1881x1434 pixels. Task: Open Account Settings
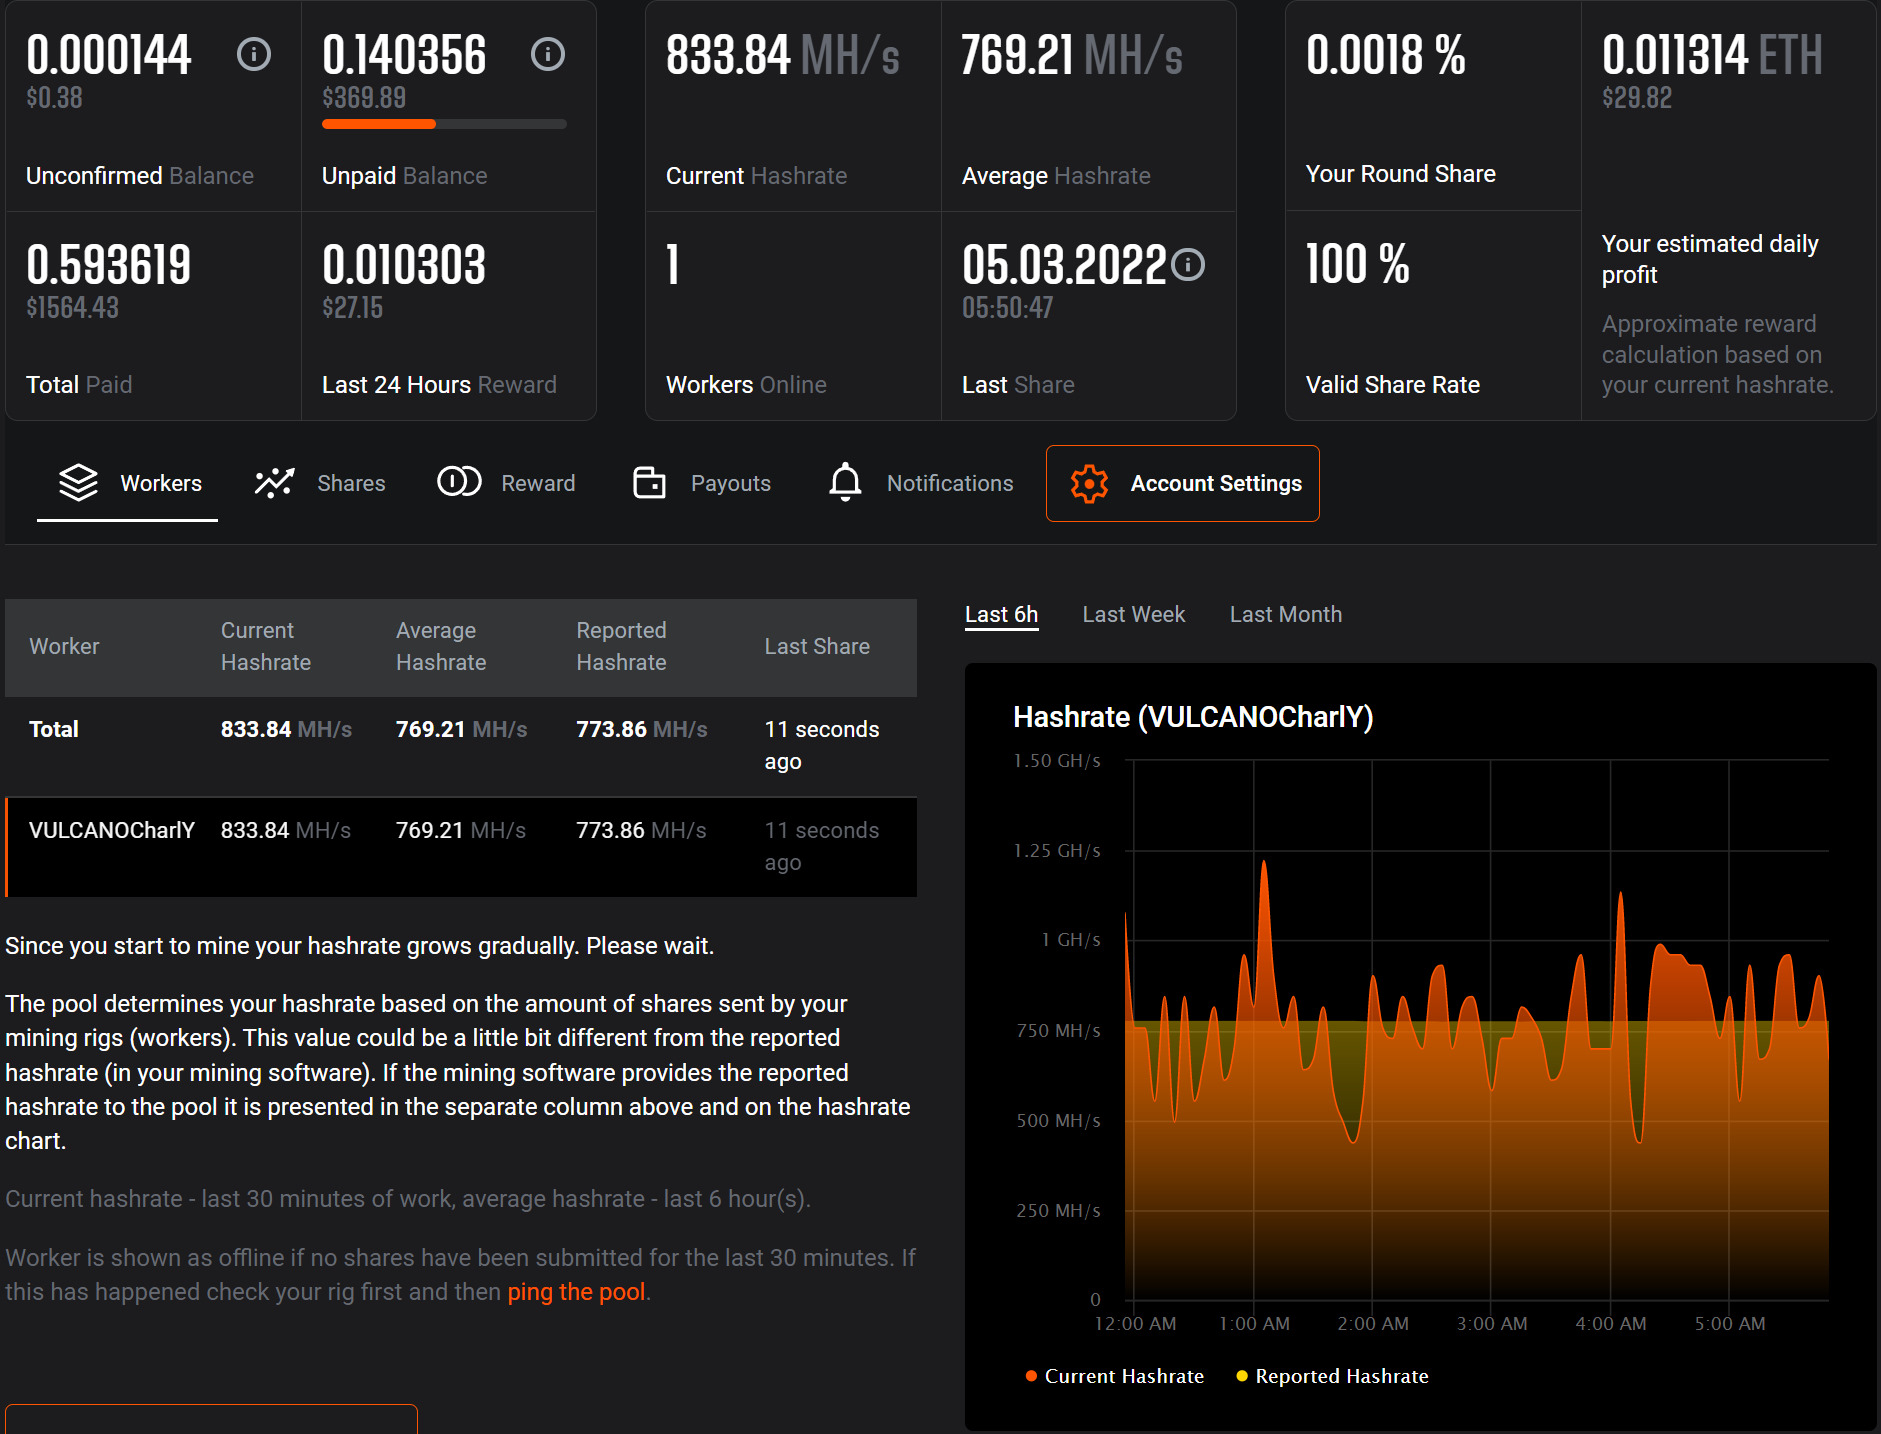coord(1183,483)
